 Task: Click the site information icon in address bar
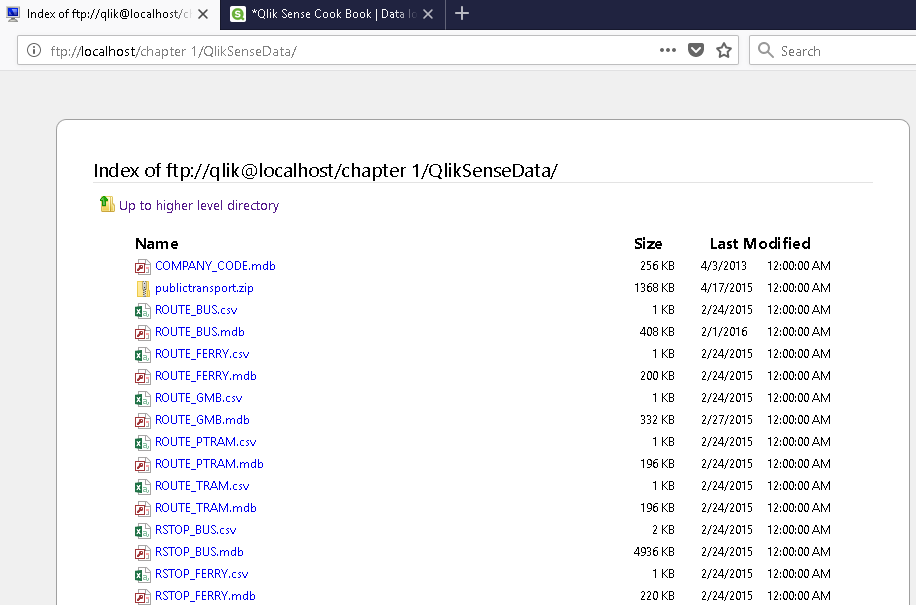(34, 51)
